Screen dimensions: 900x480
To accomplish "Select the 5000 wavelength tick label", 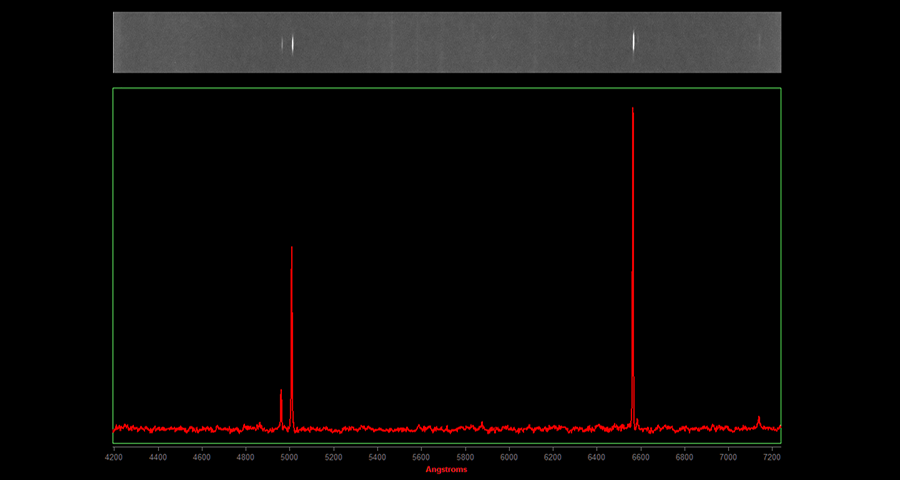I will [289, 457].
